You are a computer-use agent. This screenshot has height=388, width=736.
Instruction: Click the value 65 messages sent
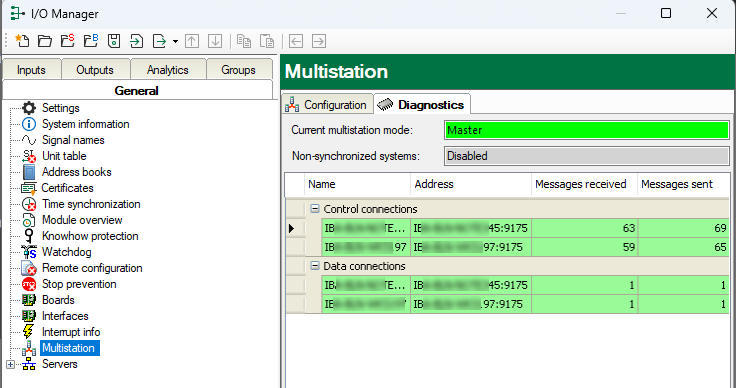tap(721, 247)
